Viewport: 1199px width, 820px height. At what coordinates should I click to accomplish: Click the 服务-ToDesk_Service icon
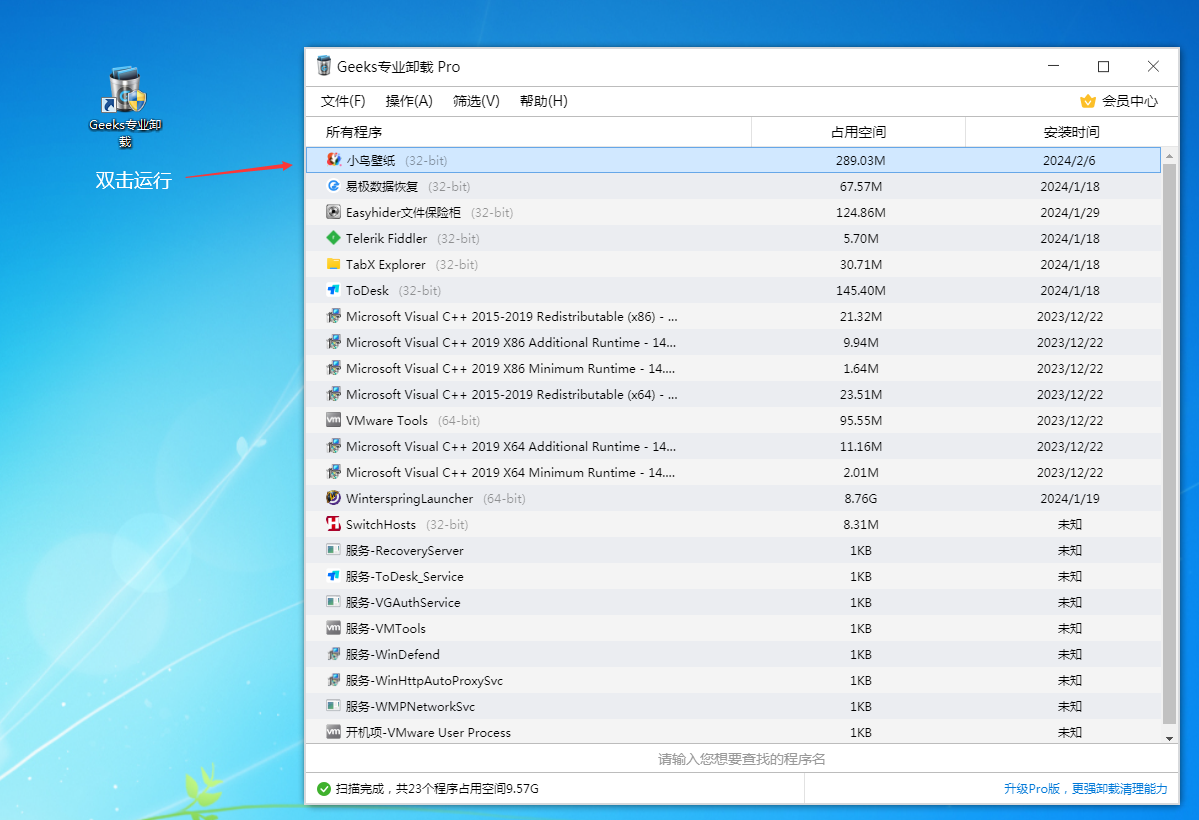(333, 576)
